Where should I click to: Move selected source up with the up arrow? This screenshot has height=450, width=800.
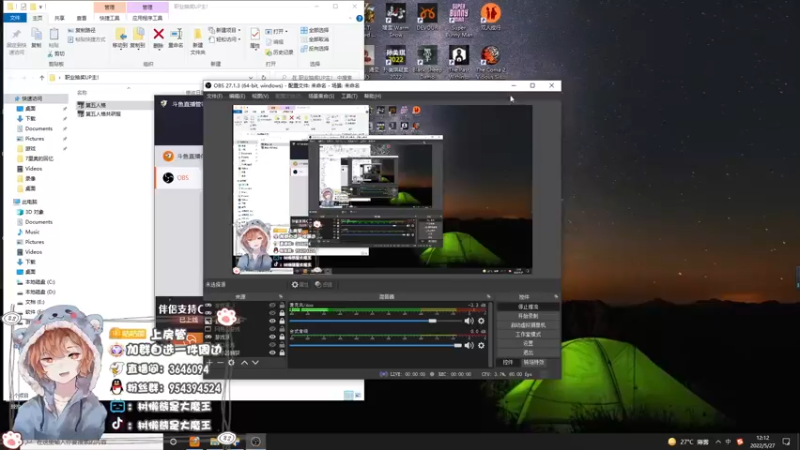click(244, 362)
